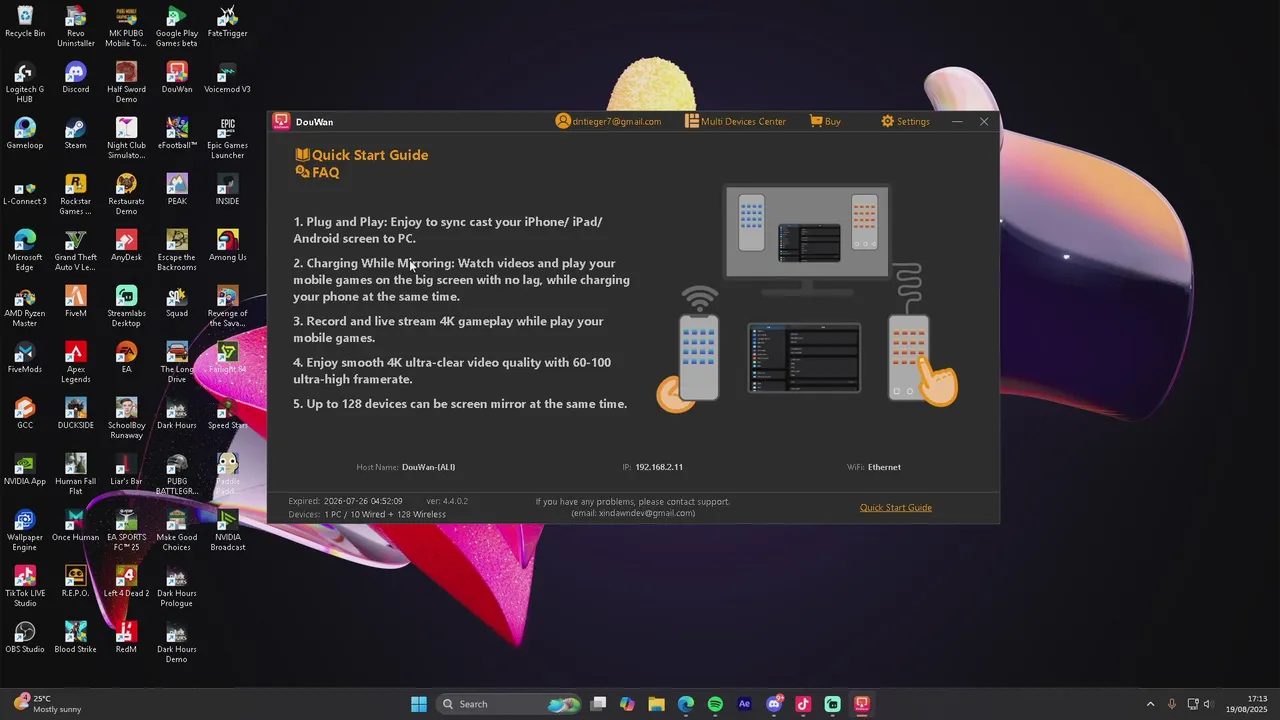Close the DouWan window
The width and height of the screenshot is (1280, 720).
(x=984, y=121)
